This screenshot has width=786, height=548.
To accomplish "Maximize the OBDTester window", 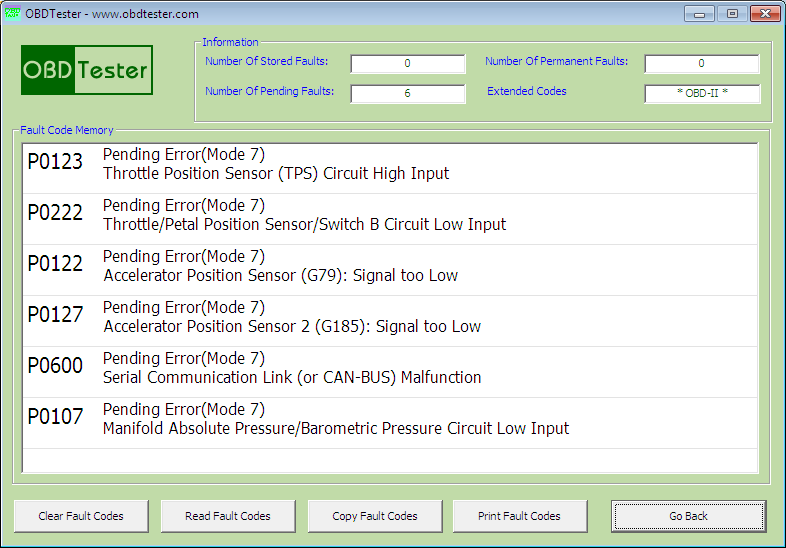I will pyautogui.click(x=732, y=14).
